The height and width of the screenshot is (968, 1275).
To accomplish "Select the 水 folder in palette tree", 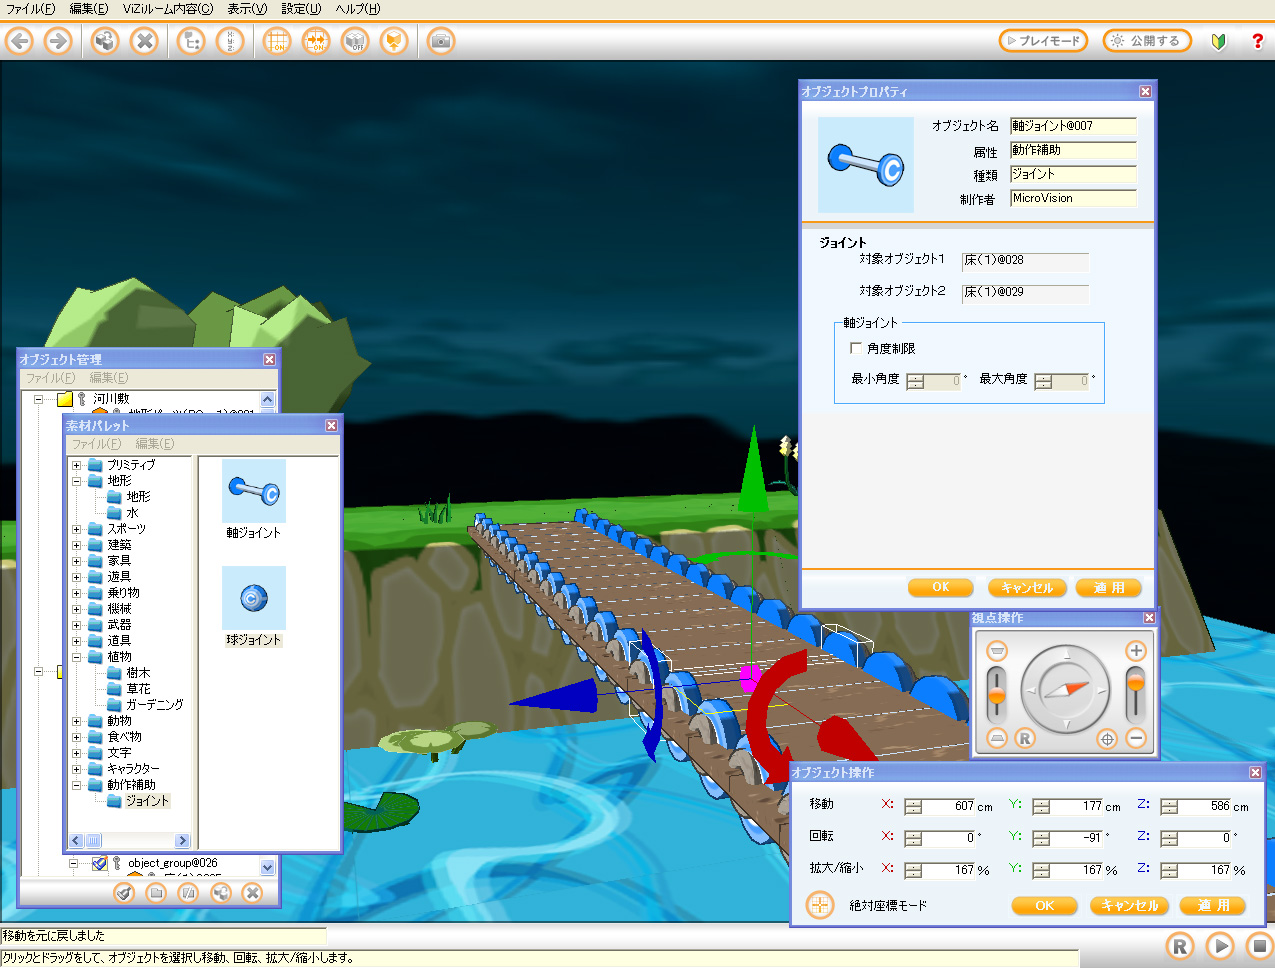I will point(132,513).
